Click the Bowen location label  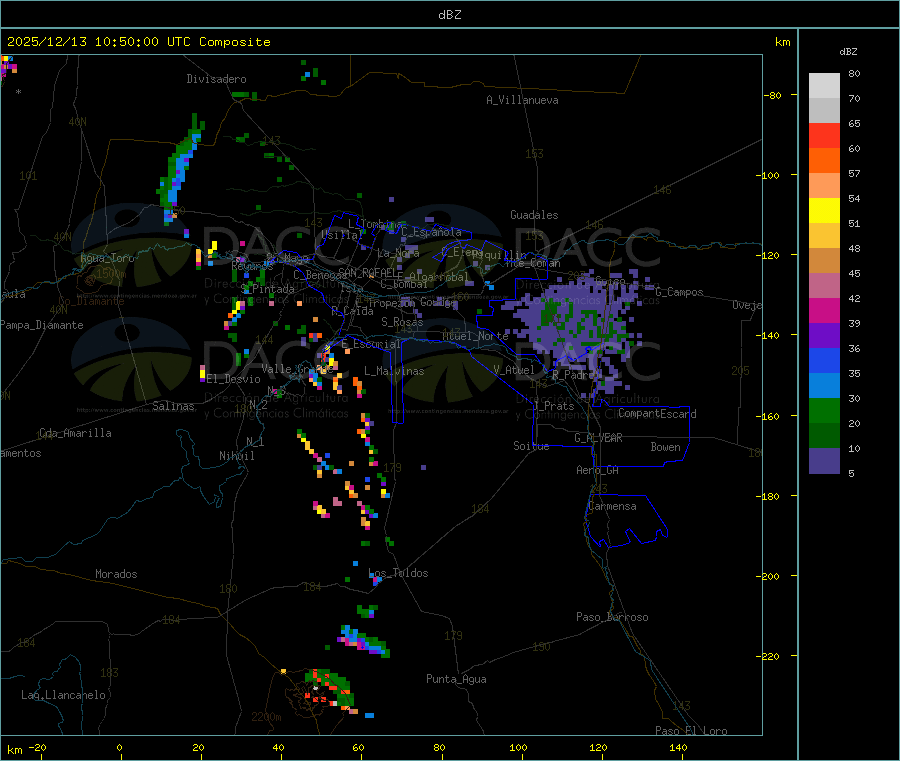point(665,448)
